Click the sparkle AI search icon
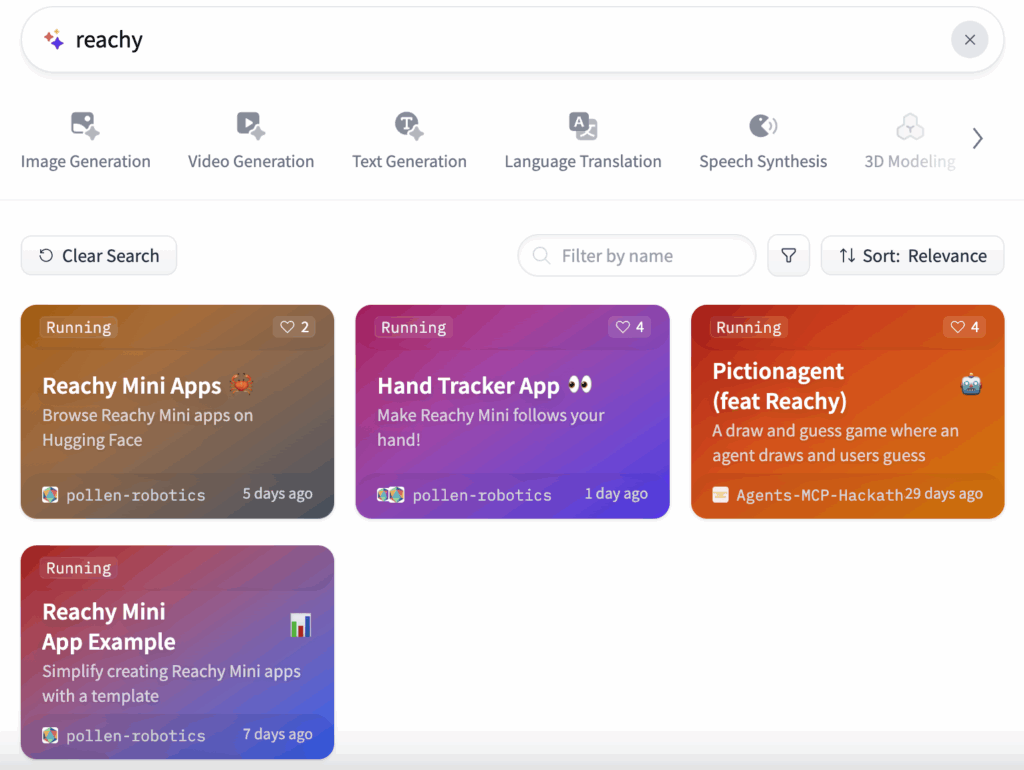The width and height of the screenshot is (1024, 770). tap(54, 40)
